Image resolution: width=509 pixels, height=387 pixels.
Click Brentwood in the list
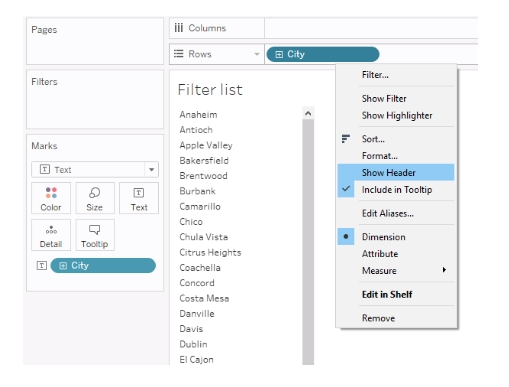pyautogui.click(x=203, y=176)
